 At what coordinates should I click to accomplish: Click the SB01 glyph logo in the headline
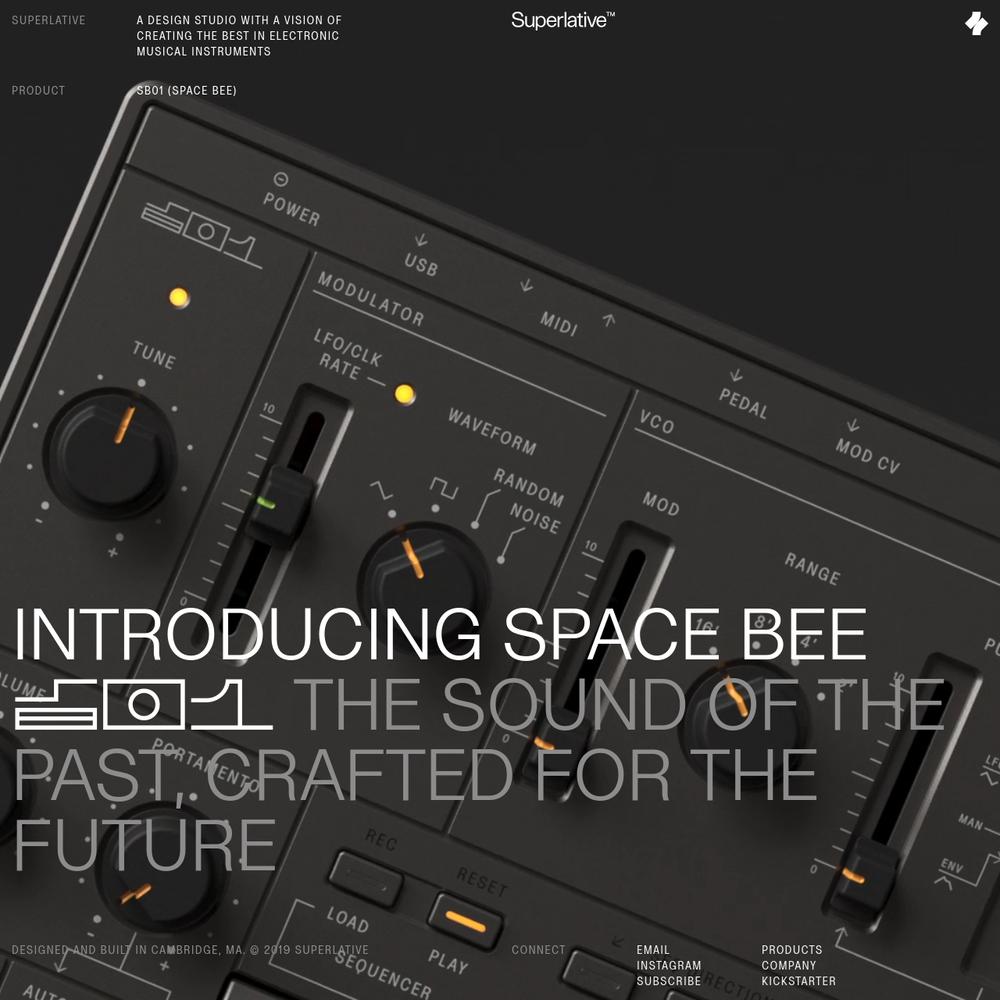coord(144,704)
